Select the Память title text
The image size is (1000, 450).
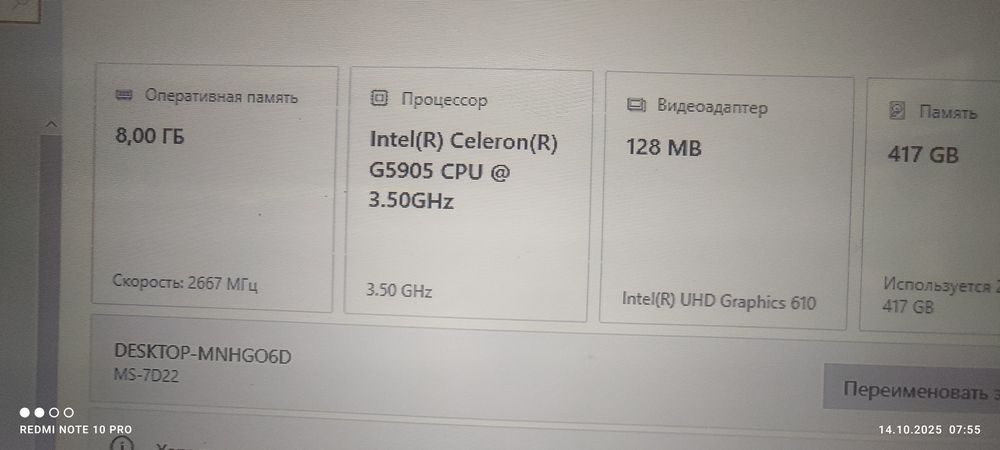click(x=948, y=113)
